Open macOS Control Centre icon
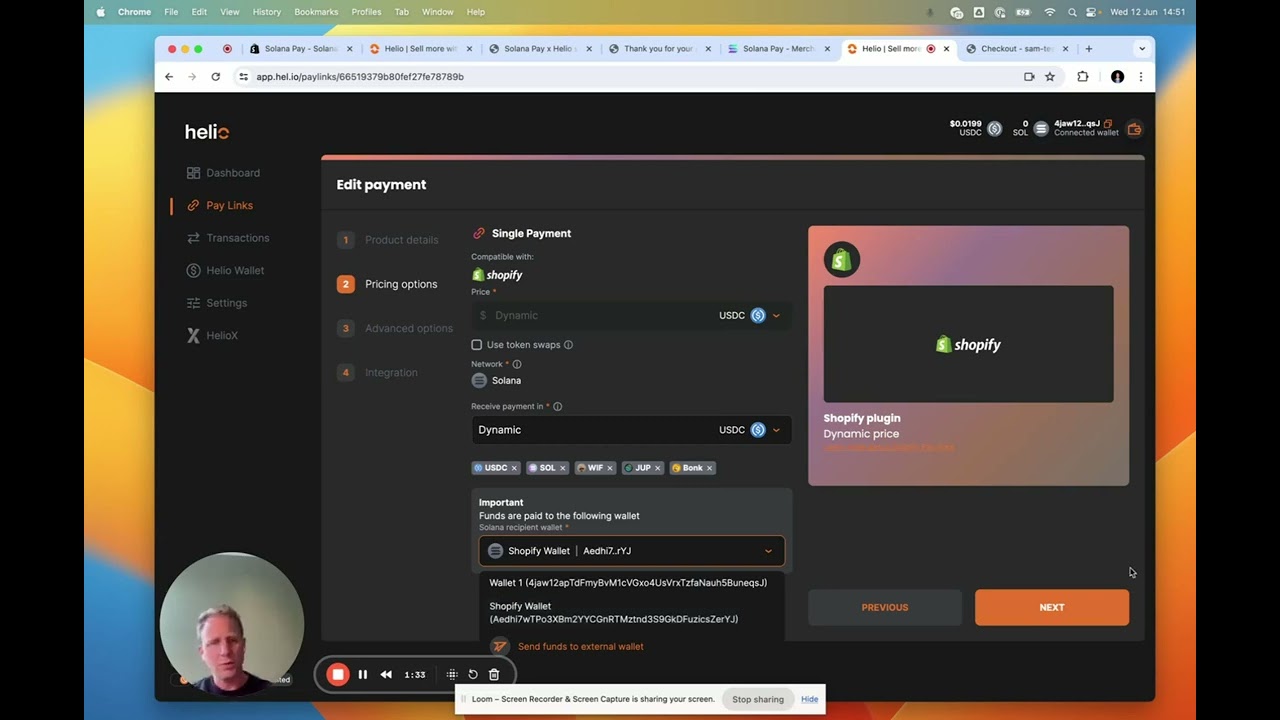 [1093, 12]
